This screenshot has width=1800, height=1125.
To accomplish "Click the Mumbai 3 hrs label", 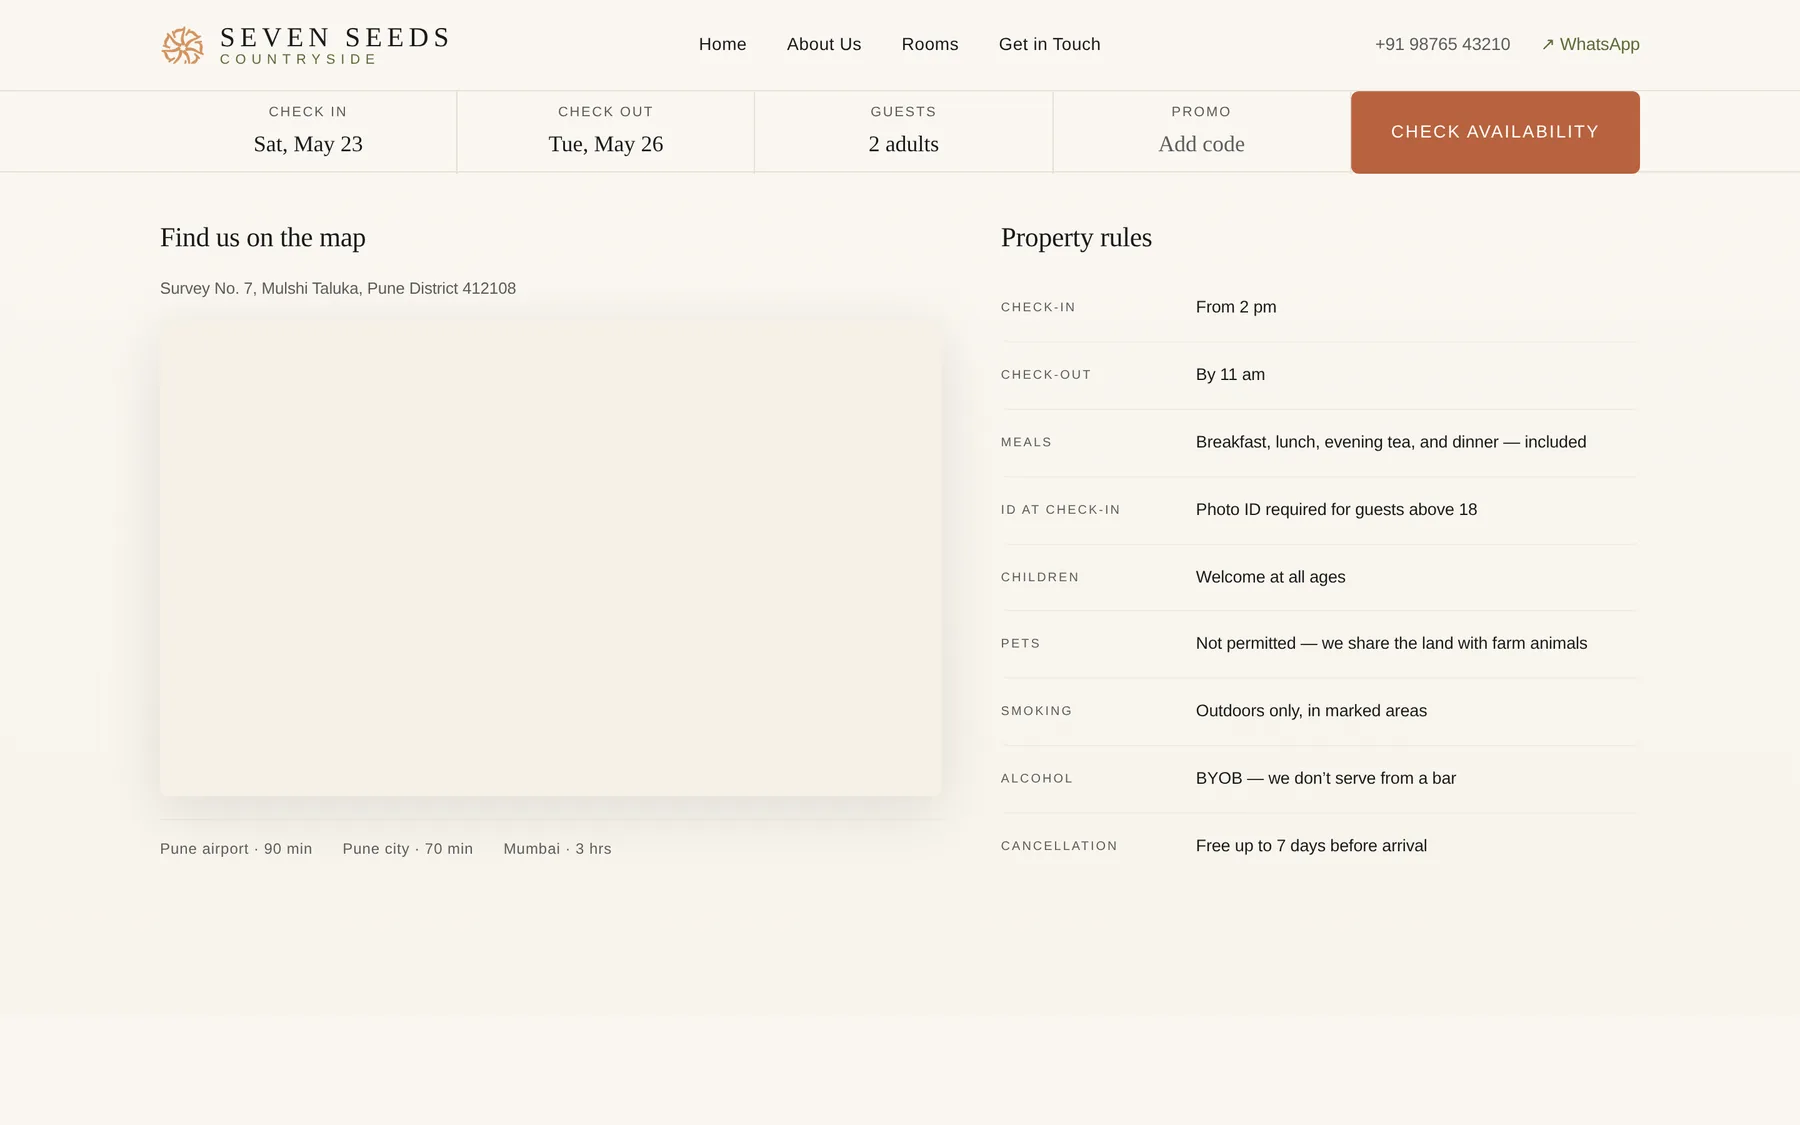I will 557,849.
